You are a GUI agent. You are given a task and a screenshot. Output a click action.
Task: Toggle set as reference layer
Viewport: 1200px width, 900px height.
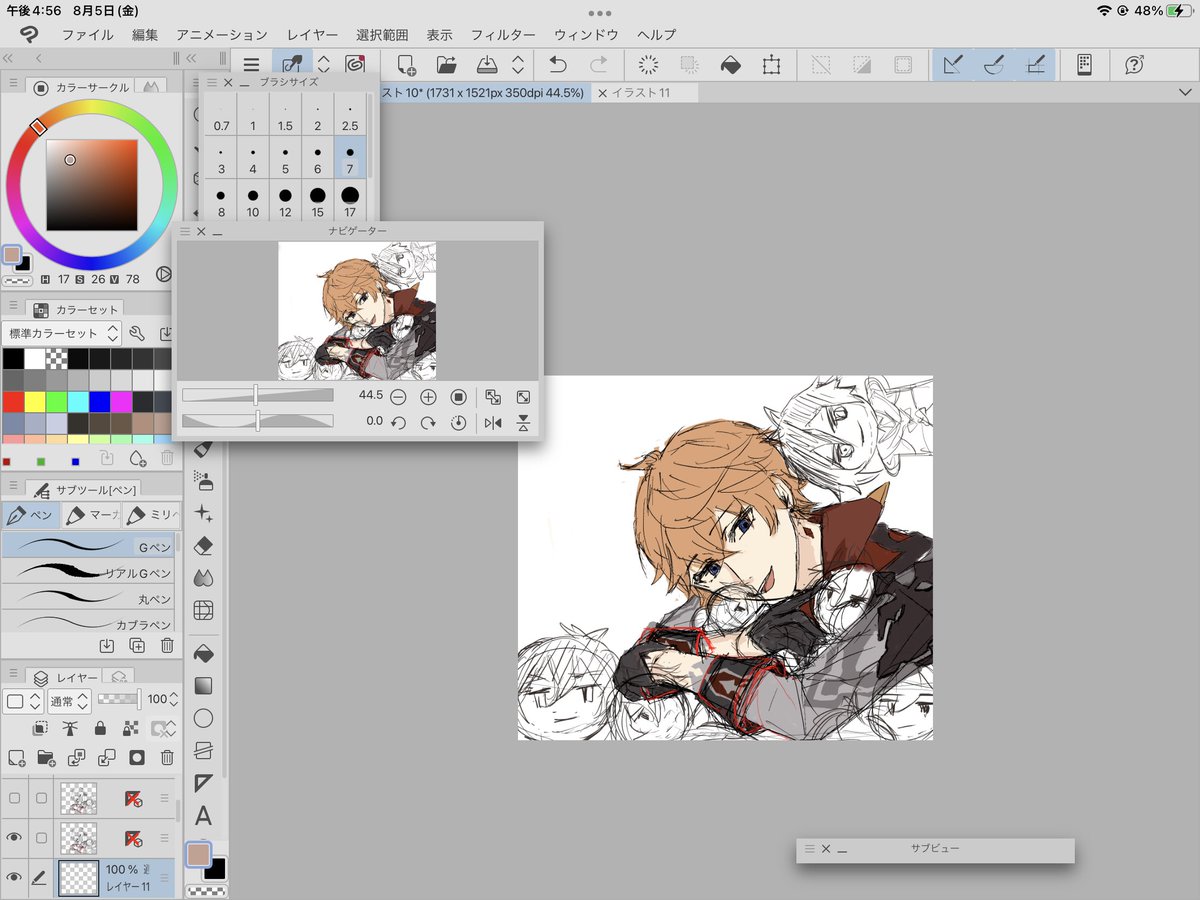[x=70, y=729]
